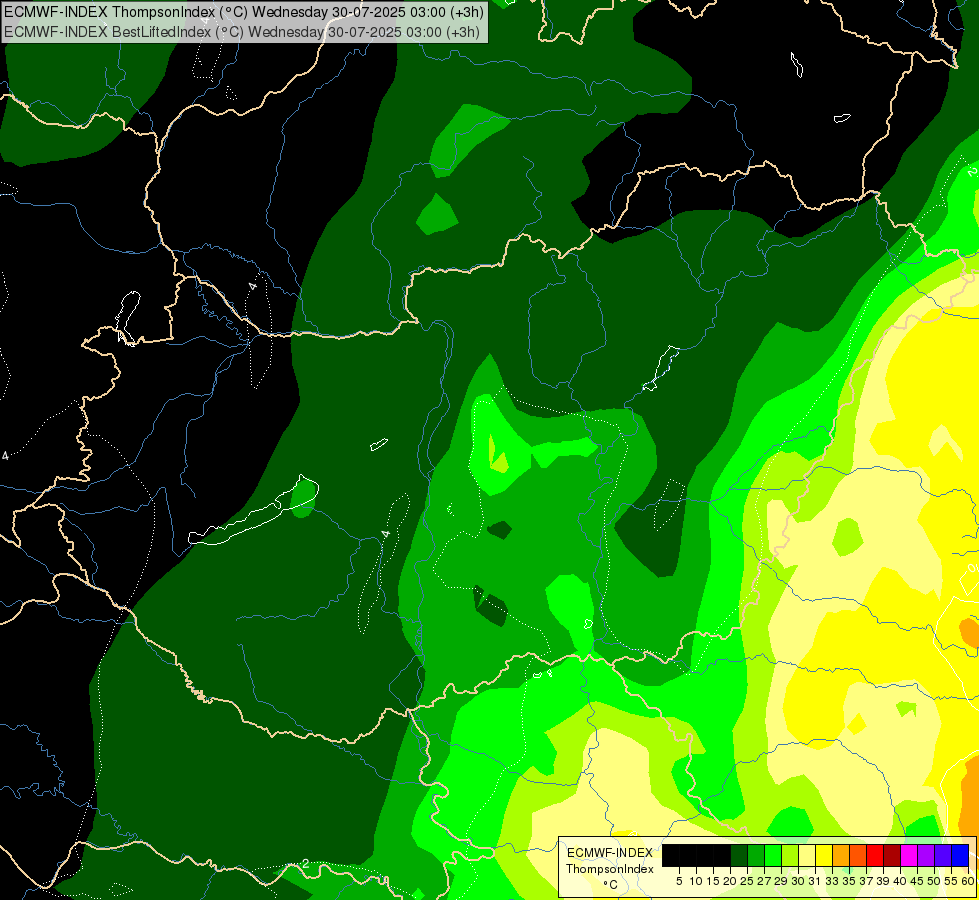Click legend tick value "33"
This screenshot has height=900, width=979.
click(832, 881)
